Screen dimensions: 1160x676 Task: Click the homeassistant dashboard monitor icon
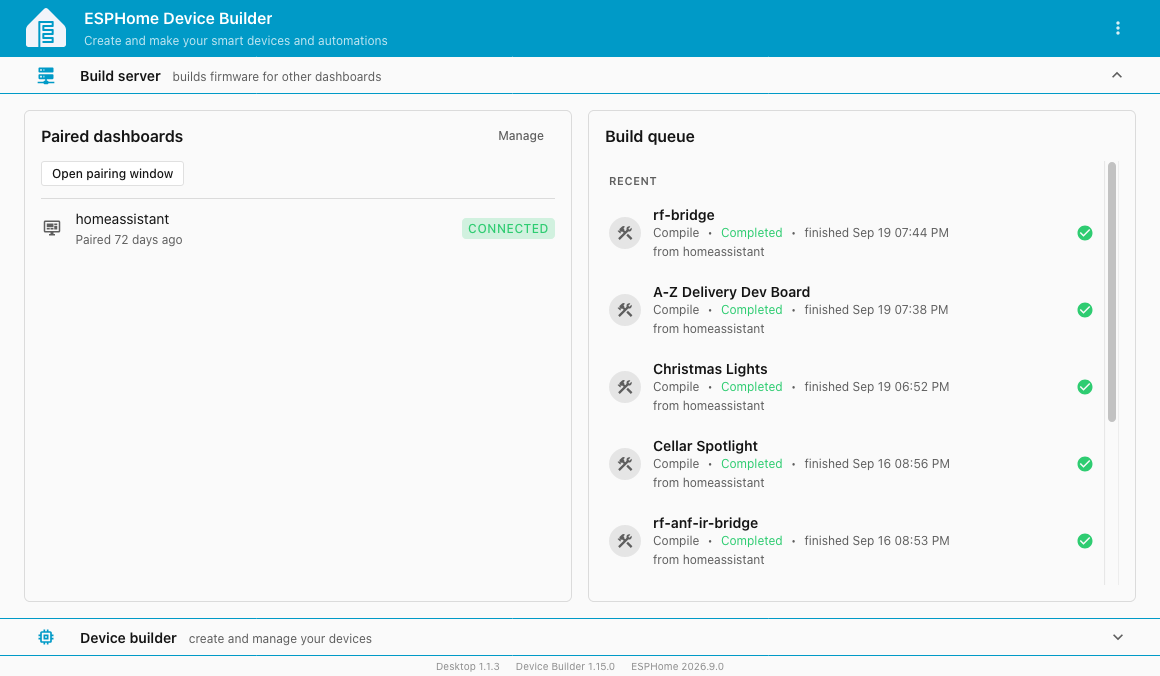click(x=52, y=228)
